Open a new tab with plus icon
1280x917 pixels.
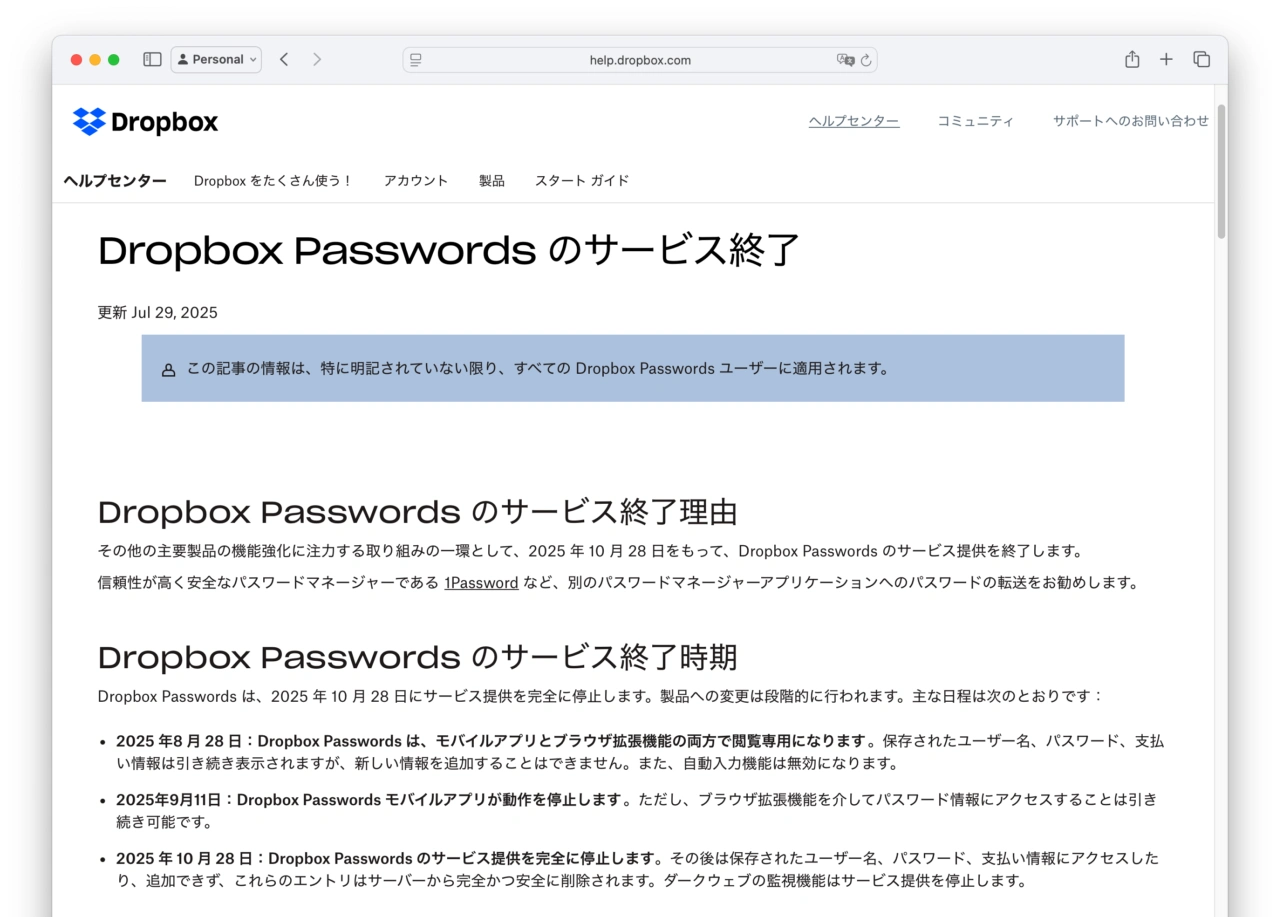1166,60
